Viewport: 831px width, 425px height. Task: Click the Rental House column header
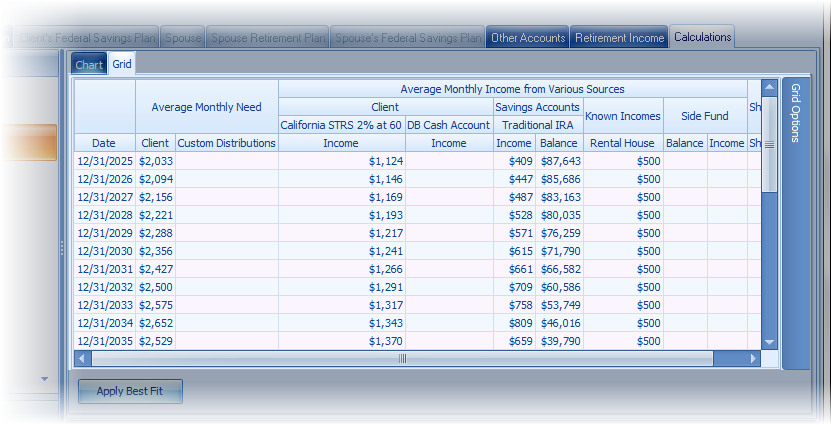point(622,143)
